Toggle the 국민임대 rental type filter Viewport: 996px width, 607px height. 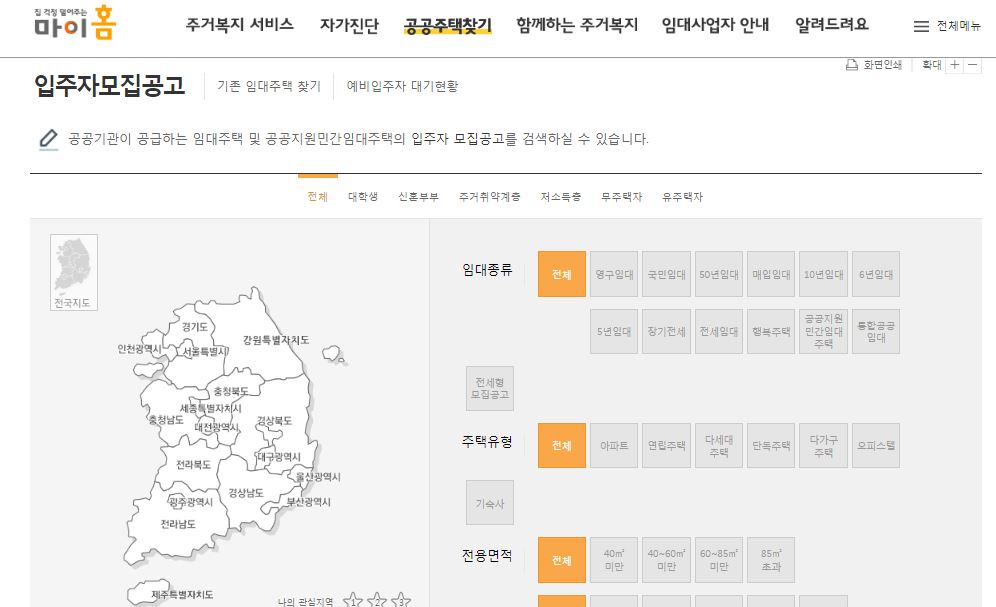click(x=666, y=273)
